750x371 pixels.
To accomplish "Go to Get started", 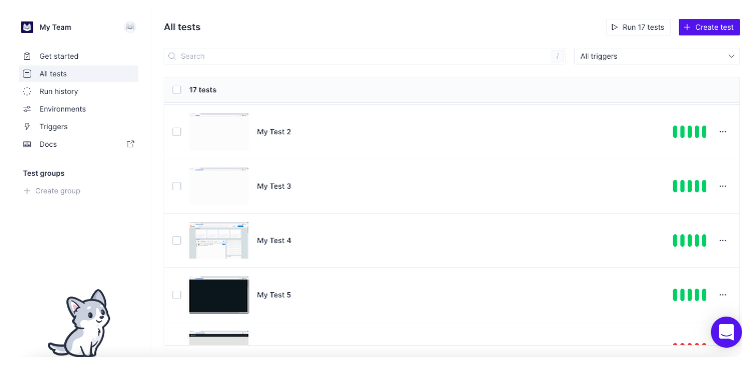I will (x=78, y=56).
